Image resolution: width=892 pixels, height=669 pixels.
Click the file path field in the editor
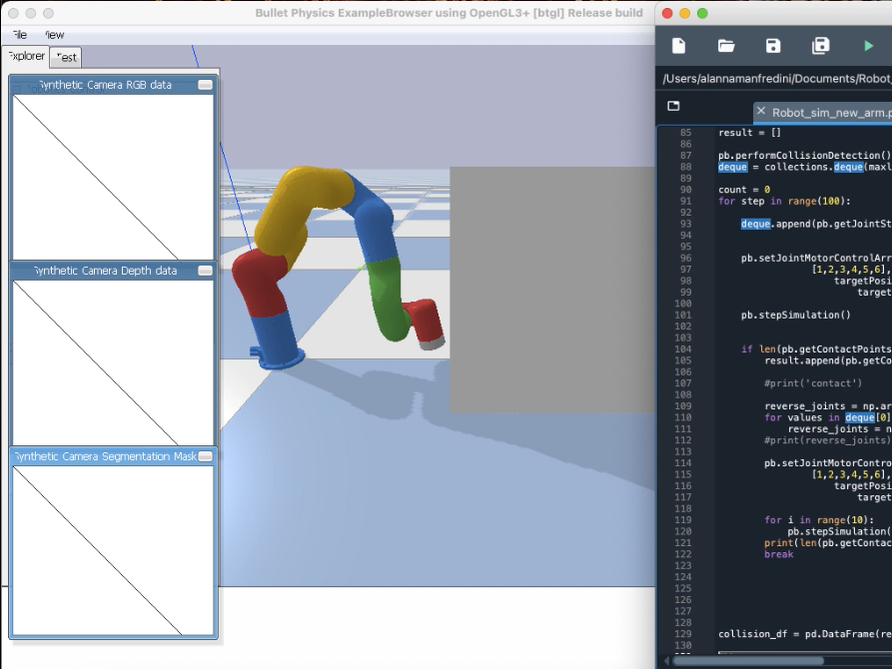pos(776,78)
